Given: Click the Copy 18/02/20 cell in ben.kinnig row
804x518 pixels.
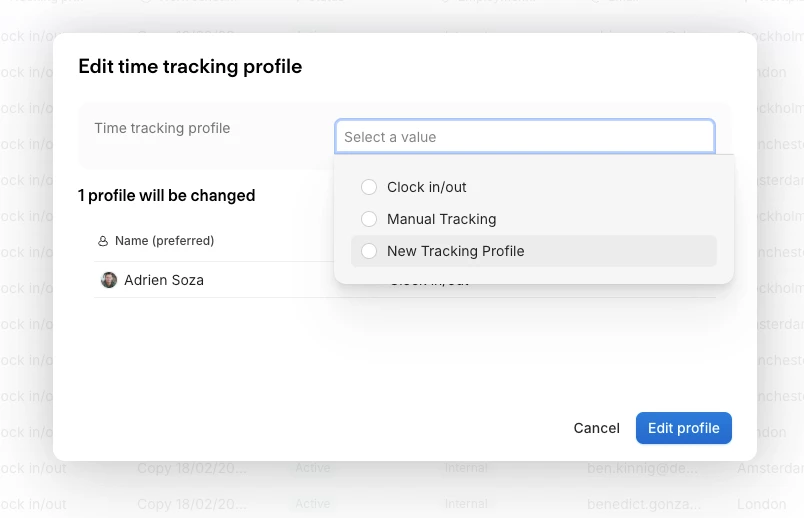Looking at the screenshot, I should click(192, 468).
